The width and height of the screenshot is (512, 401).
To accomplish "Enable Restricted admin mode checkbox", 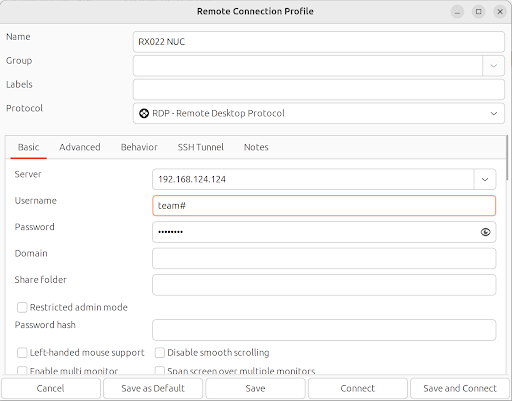I will pyautogui.click(x=22, y=307).
